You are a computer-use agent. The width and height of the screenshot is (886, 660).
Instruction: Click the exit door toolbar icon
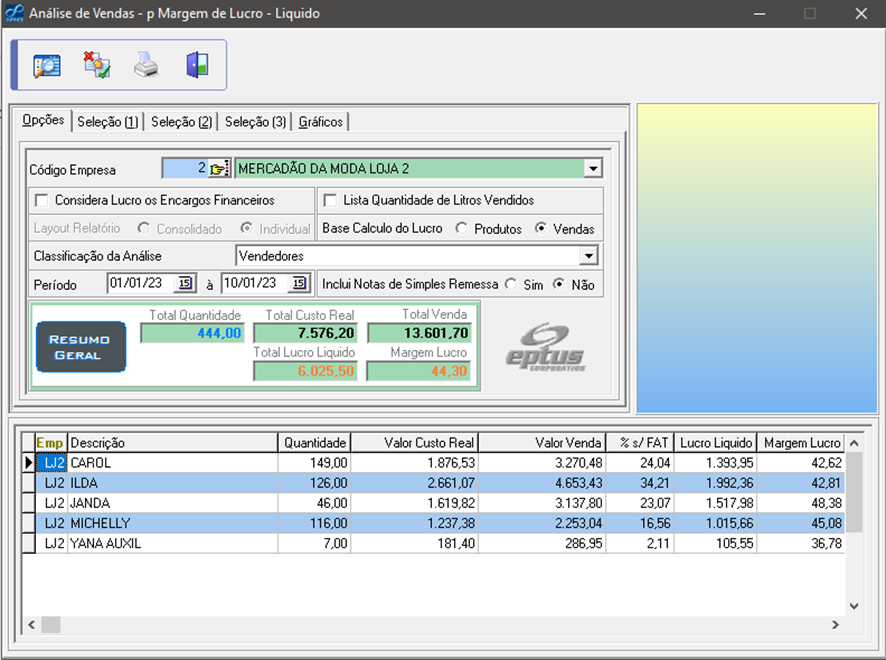[x=197, y=66]
